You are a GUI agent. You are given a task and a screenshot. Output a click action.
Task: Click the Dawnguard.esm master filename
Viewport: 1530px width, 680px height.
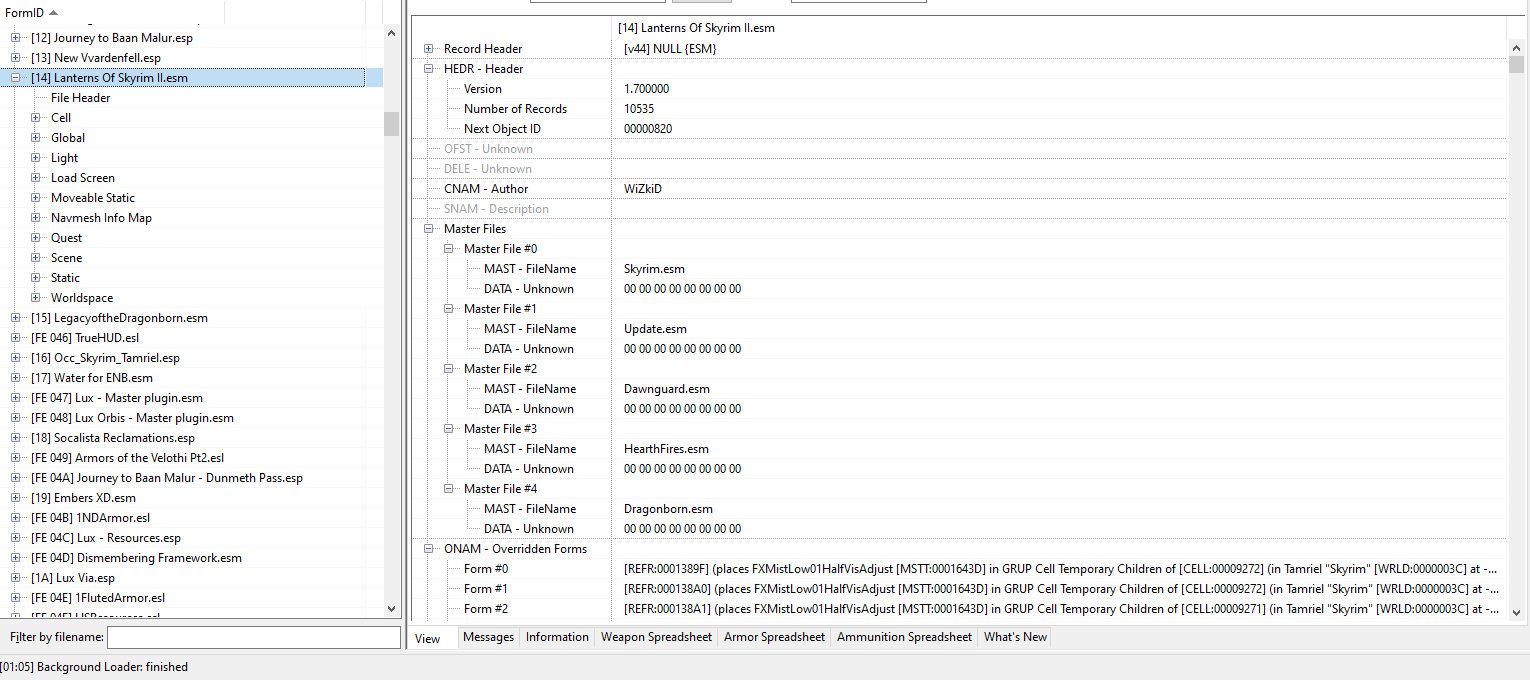(x=667, y=389)
